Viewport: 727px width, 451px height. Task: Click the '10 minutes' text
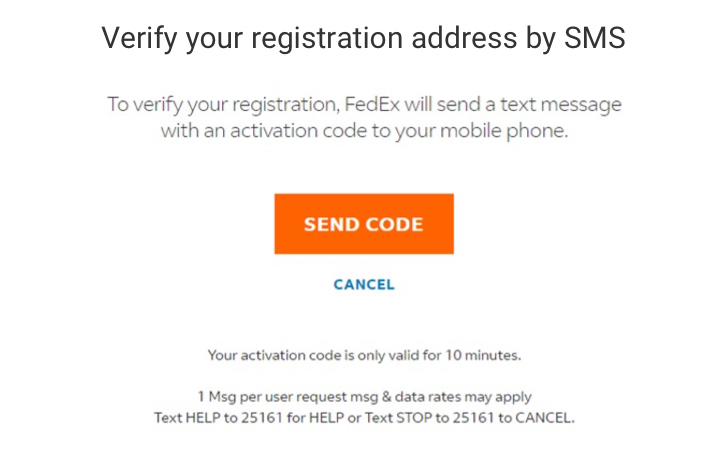pos(483,356)
